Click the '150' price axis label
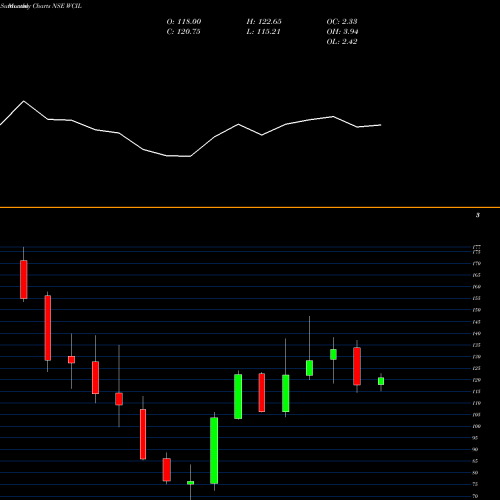The image size is (500, 500). (x=476, y=310)
